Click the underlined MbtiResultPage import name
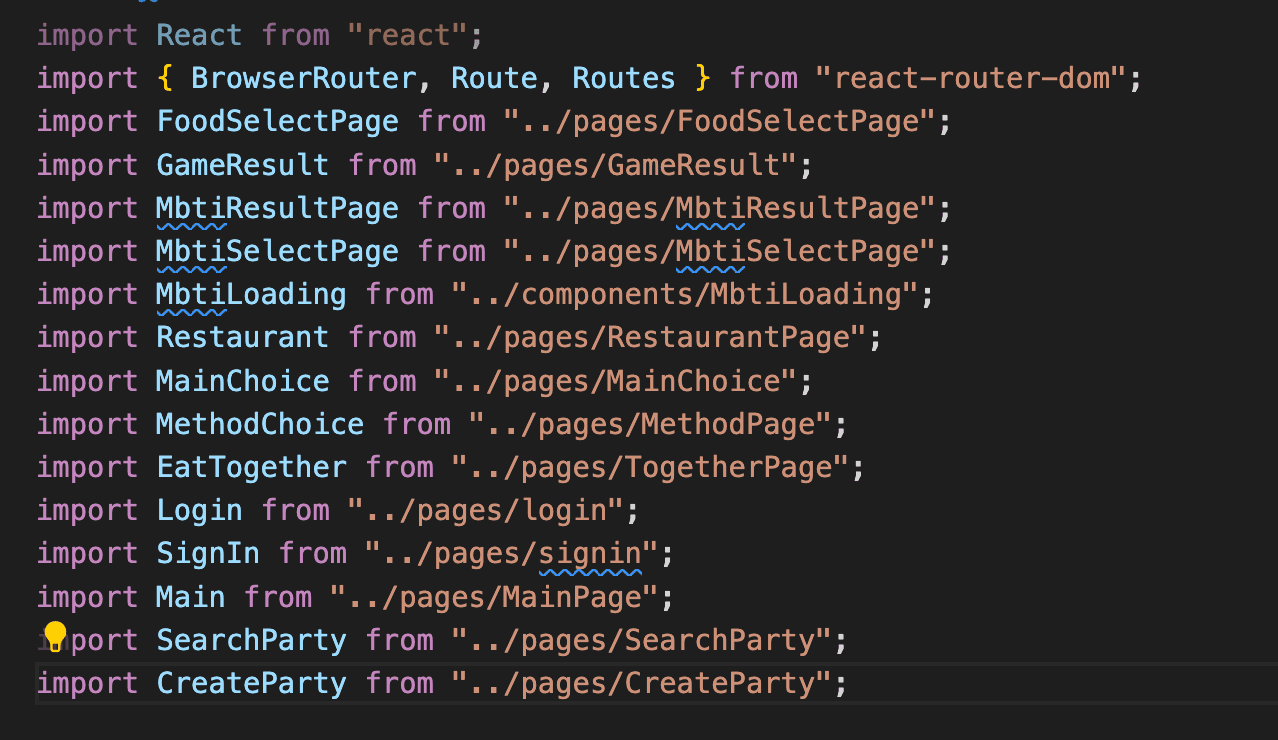The height and width of the screenshot is (740, 1278). 277,208
